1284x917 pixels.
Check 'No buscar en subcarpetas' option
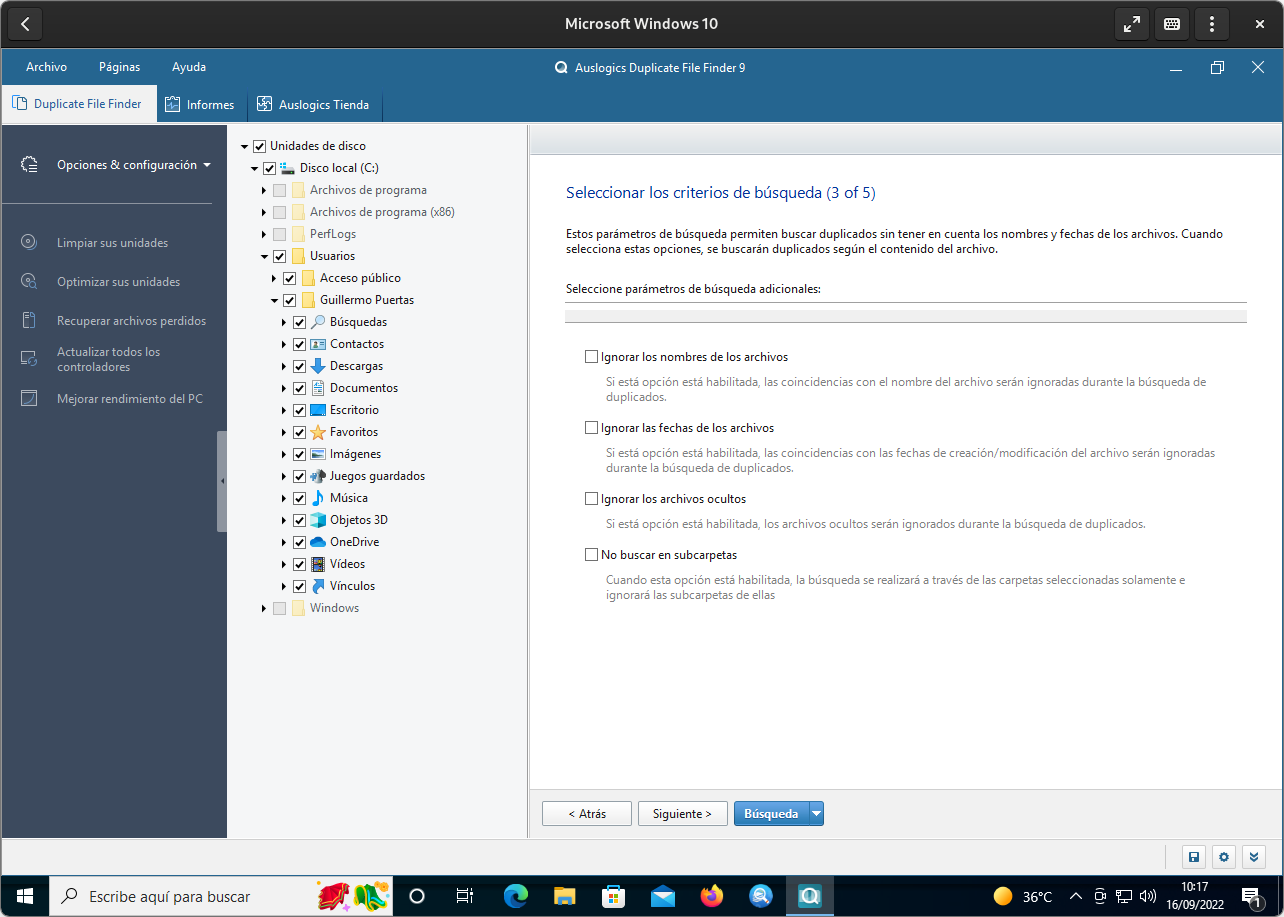click(591, 555)
